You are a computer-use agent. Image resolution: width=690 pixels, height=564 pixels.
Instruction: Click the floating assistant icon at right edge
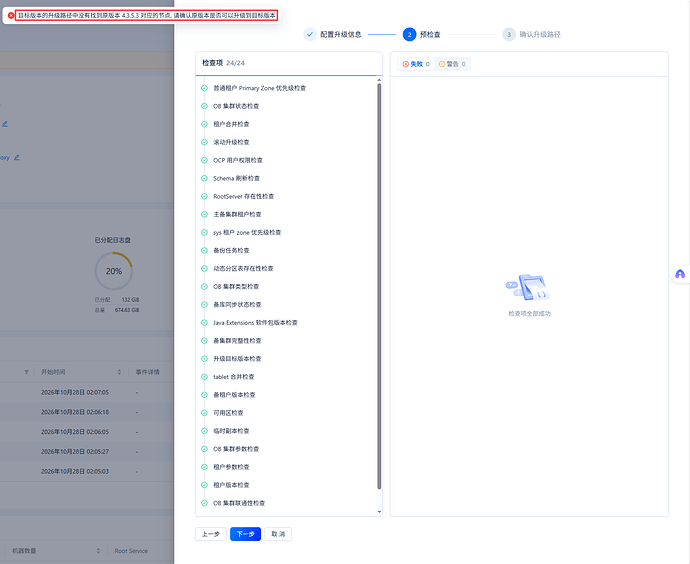click(x=680, y=274)
